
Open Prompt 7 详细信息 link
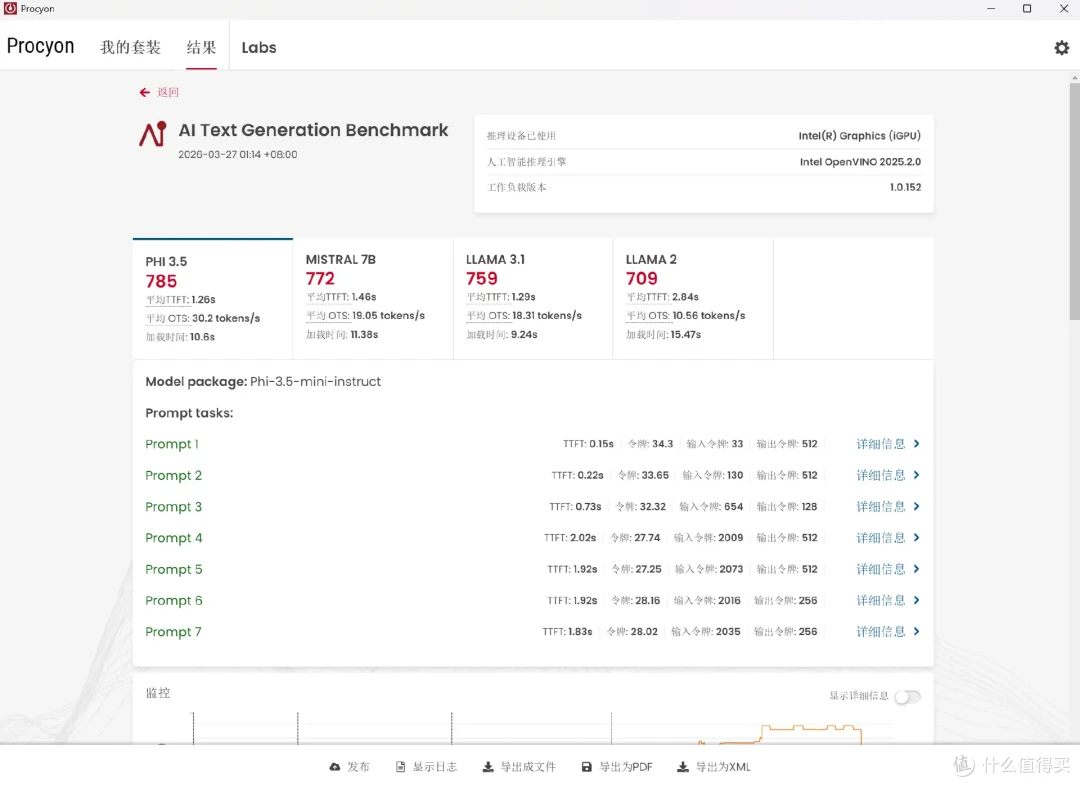coord(880,631)
